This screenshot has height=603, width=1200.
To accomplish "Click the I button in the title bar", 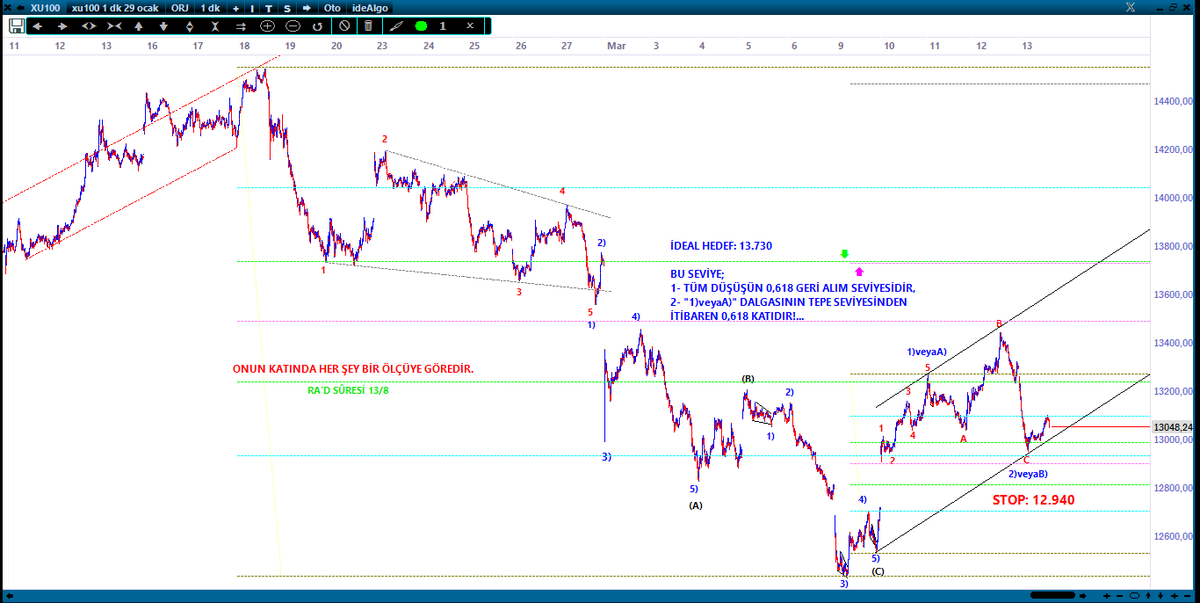I will pos(252,8).
